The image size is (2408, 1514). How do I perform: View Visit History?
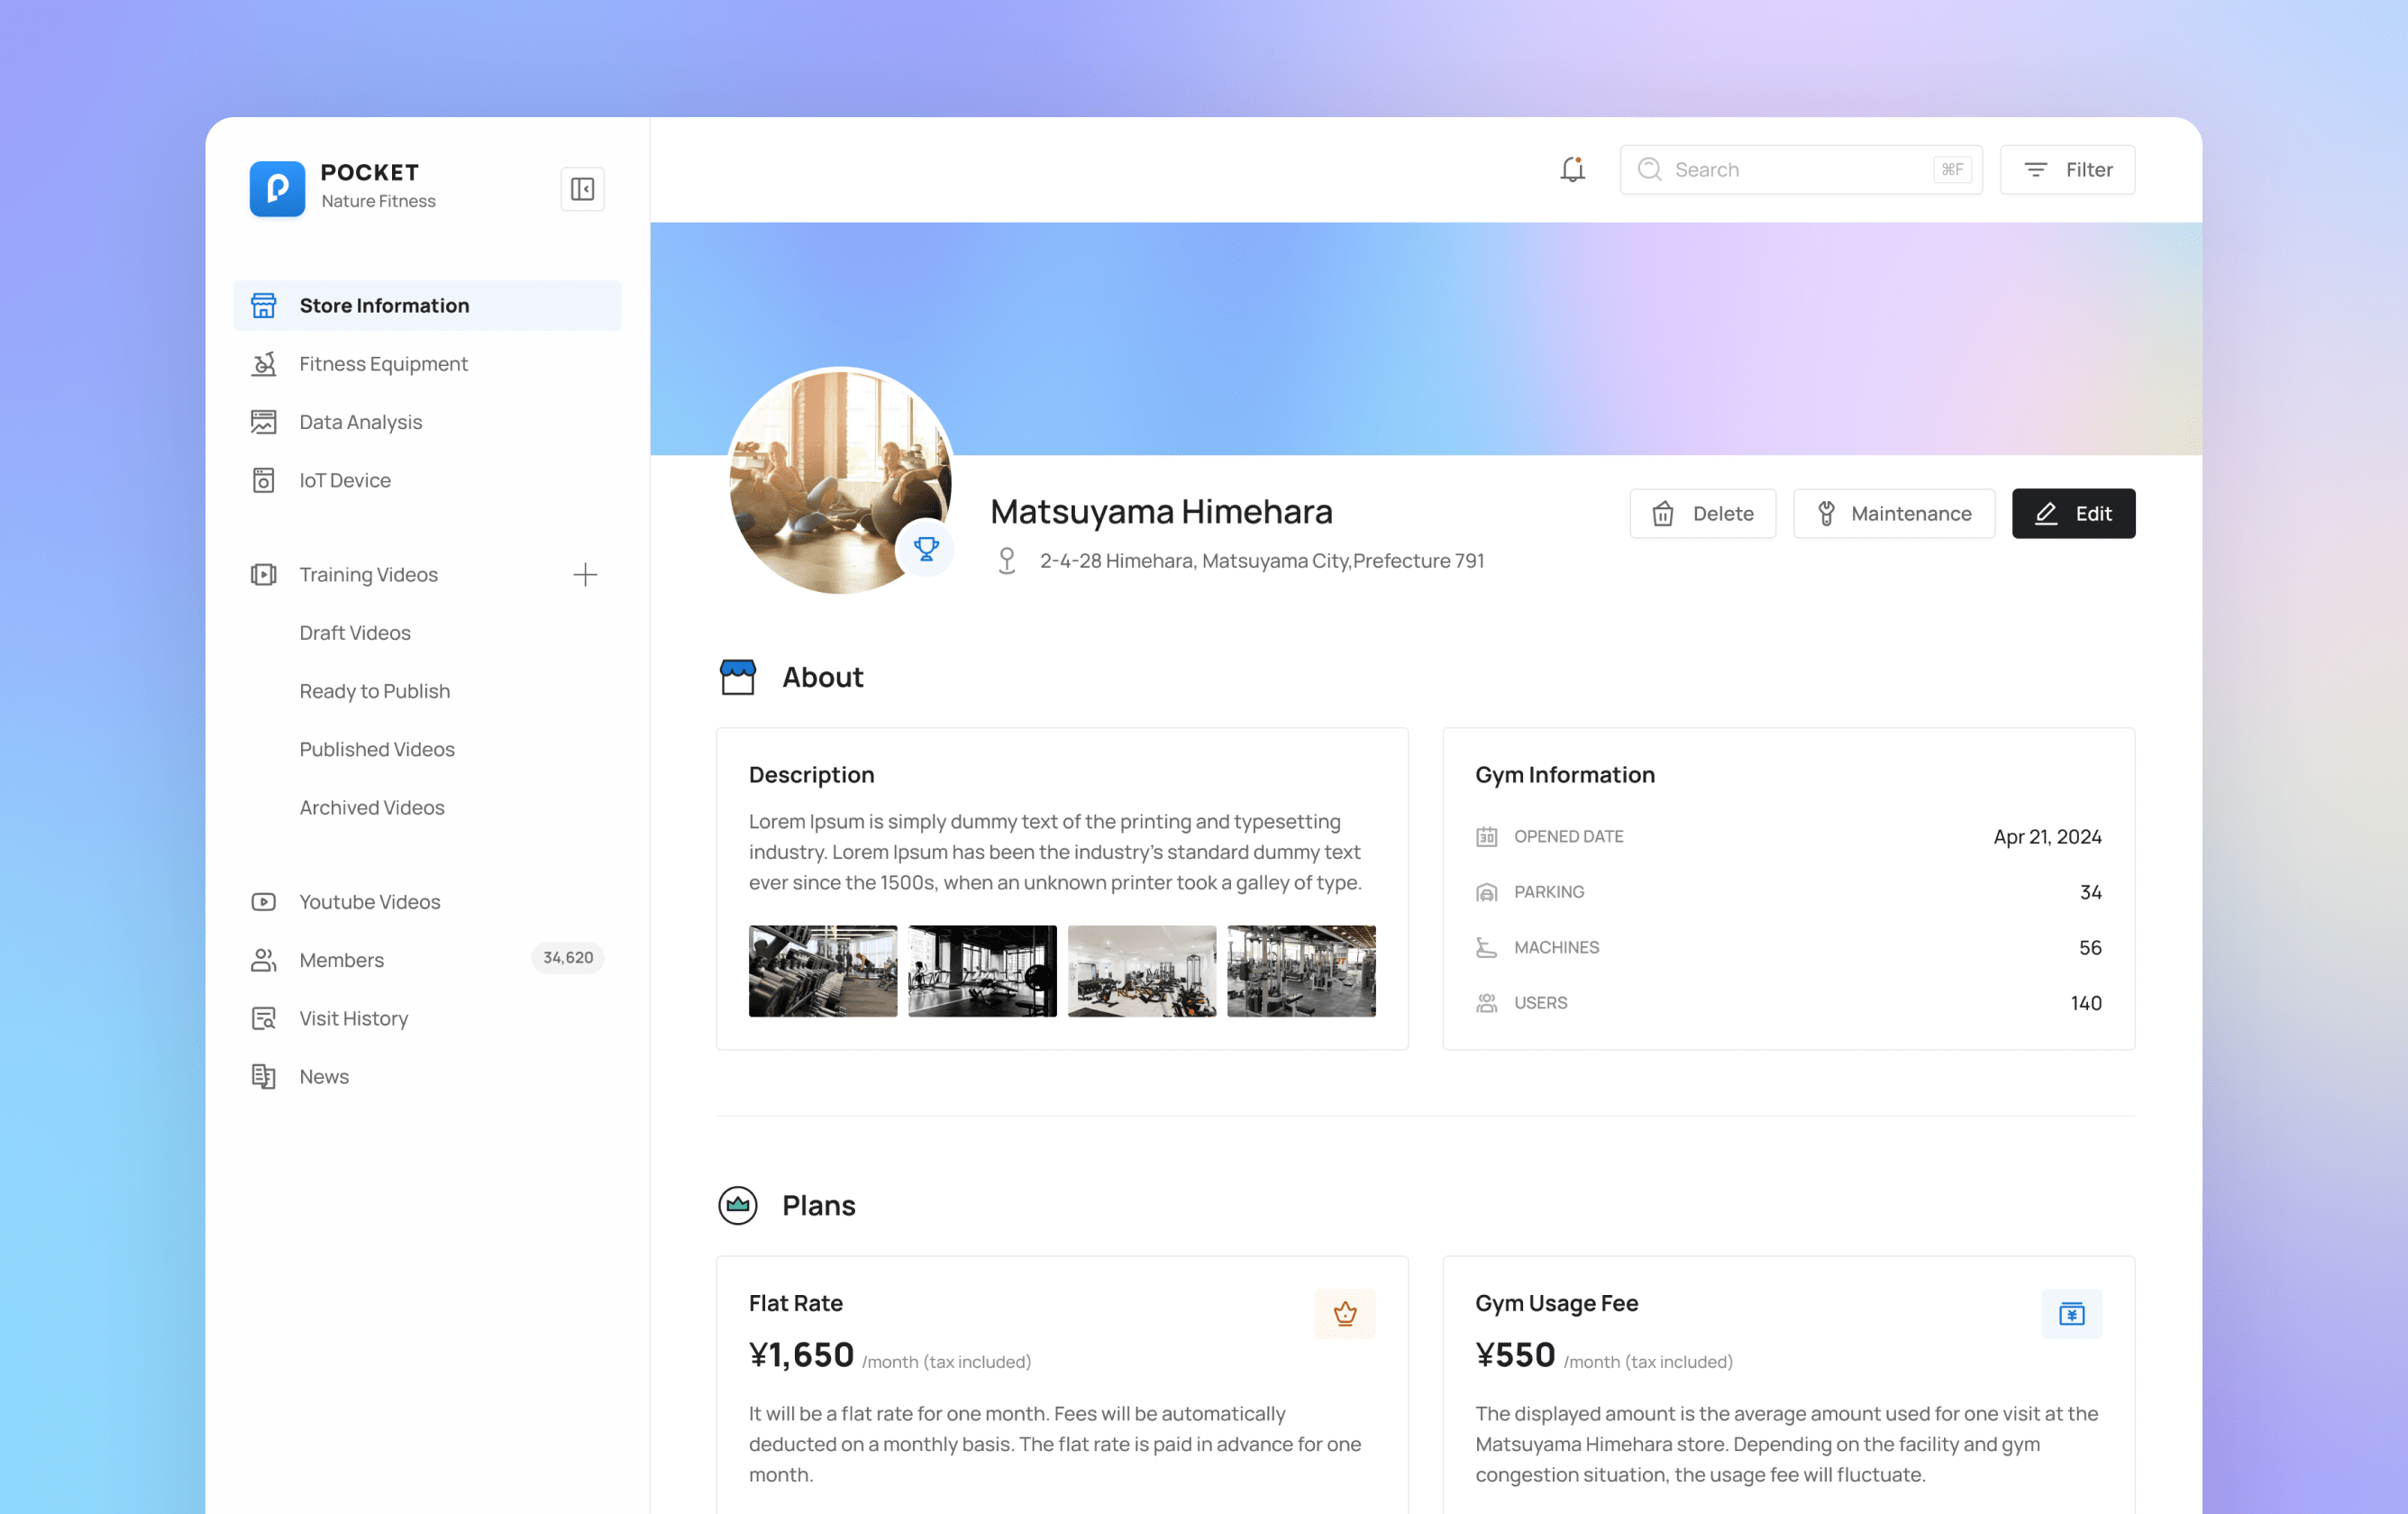click(x=427, y=1018)
